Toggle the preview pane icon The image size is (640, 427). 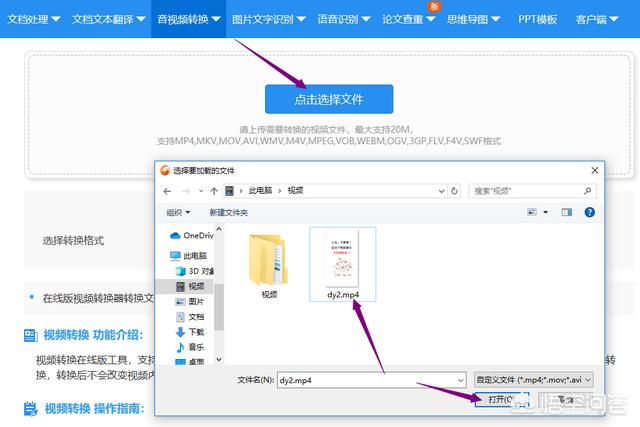(x=566, y=212)
